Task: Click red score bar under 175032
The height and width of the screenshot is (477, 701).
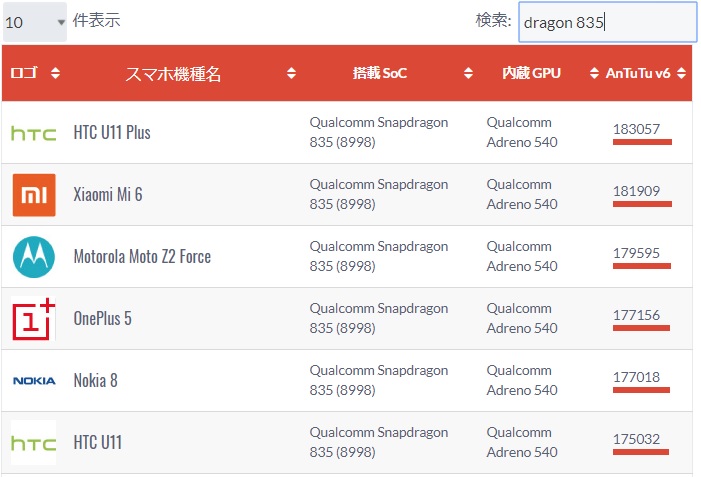Action: coord(641,452)
